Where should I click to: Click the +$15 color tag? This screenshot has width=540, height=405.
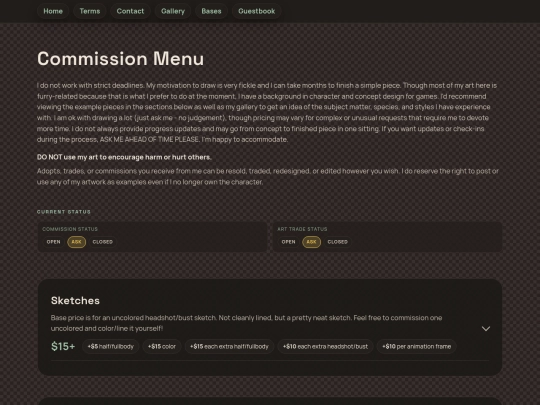tap(162, 346)
